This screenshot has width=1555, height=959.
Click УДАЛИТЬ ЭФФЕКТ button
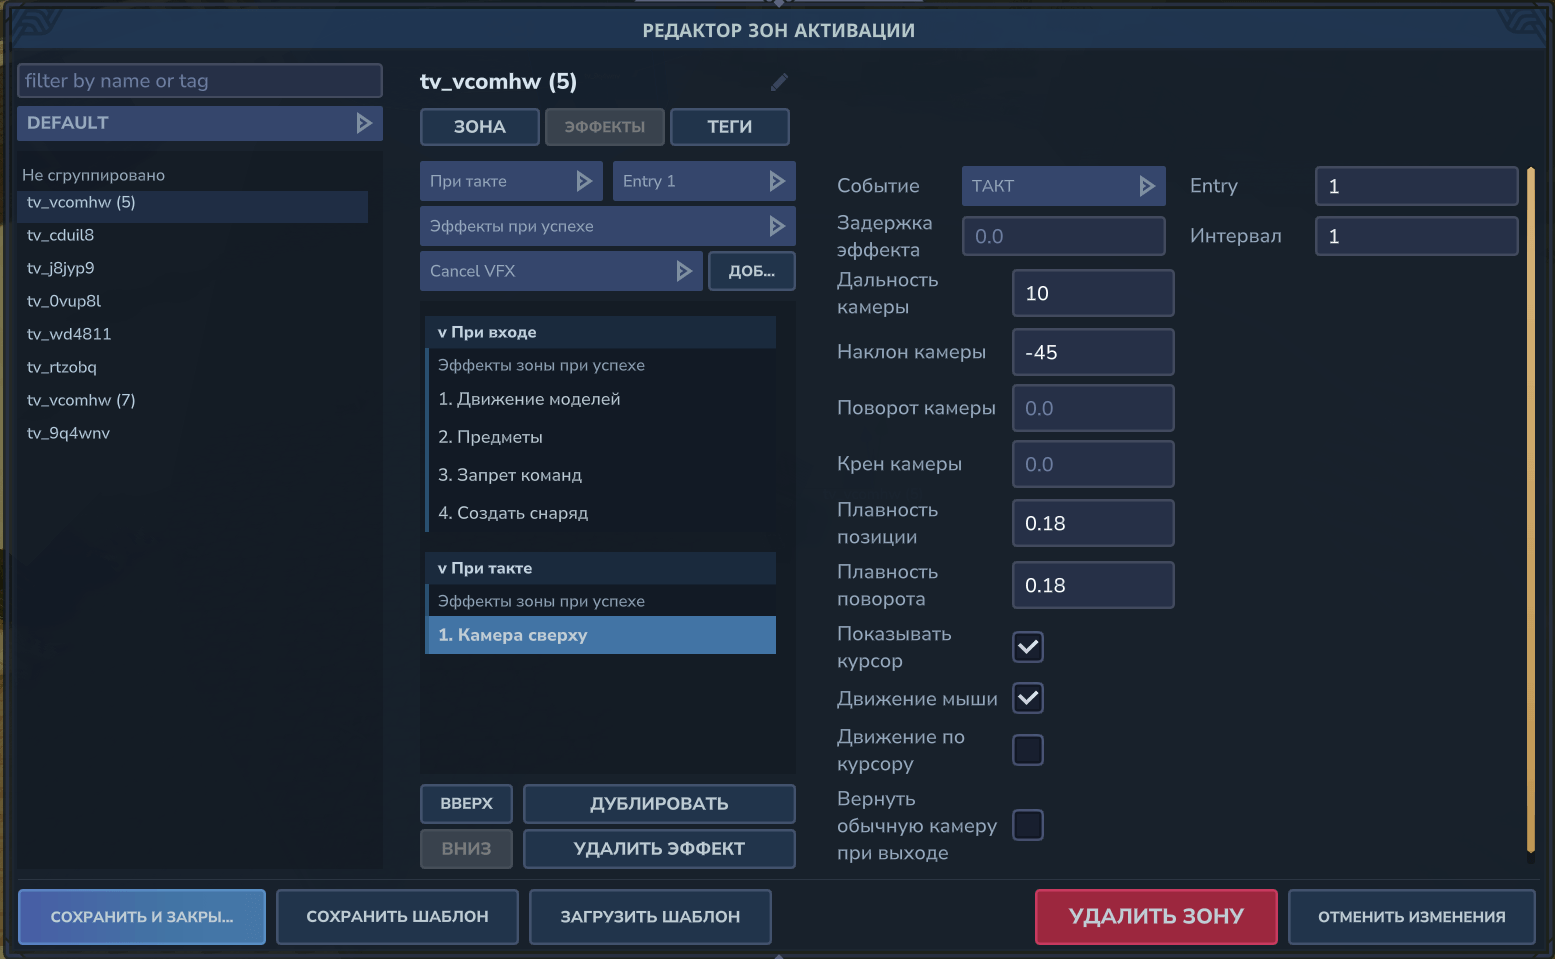pyautogui.click(x=659, y=849)
